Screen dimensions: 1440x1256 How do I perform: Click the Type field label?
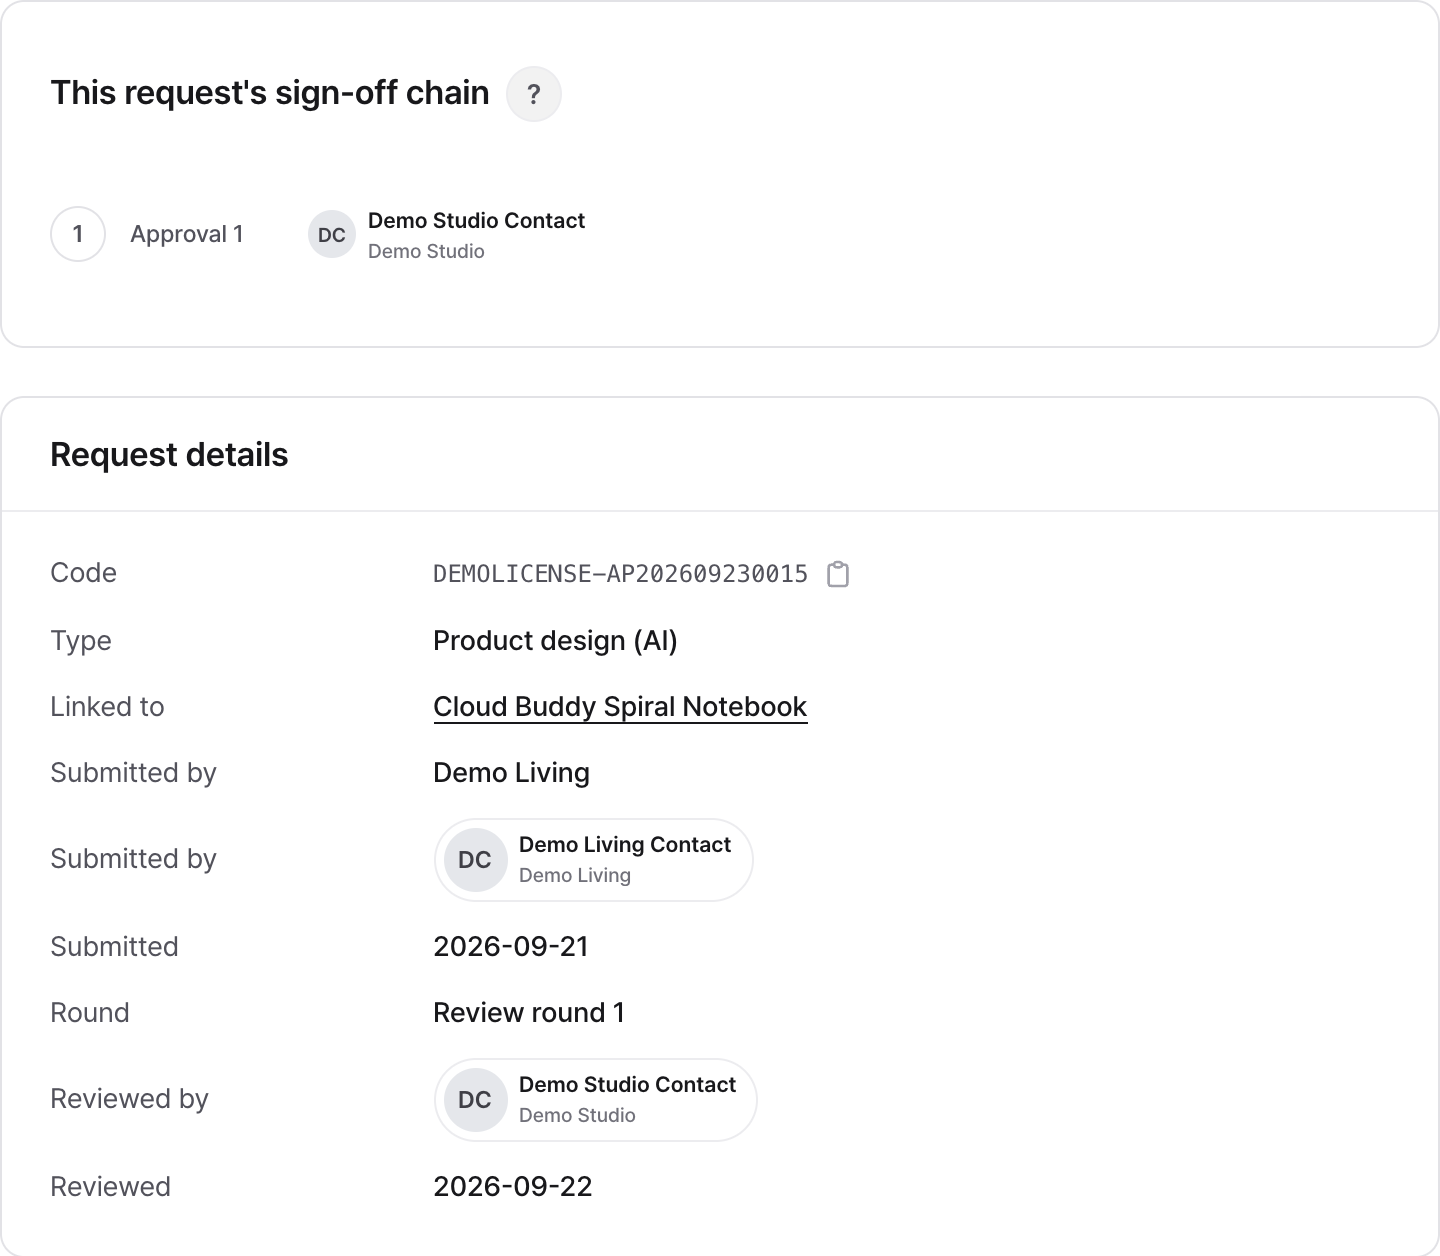[x=81, y=641]
